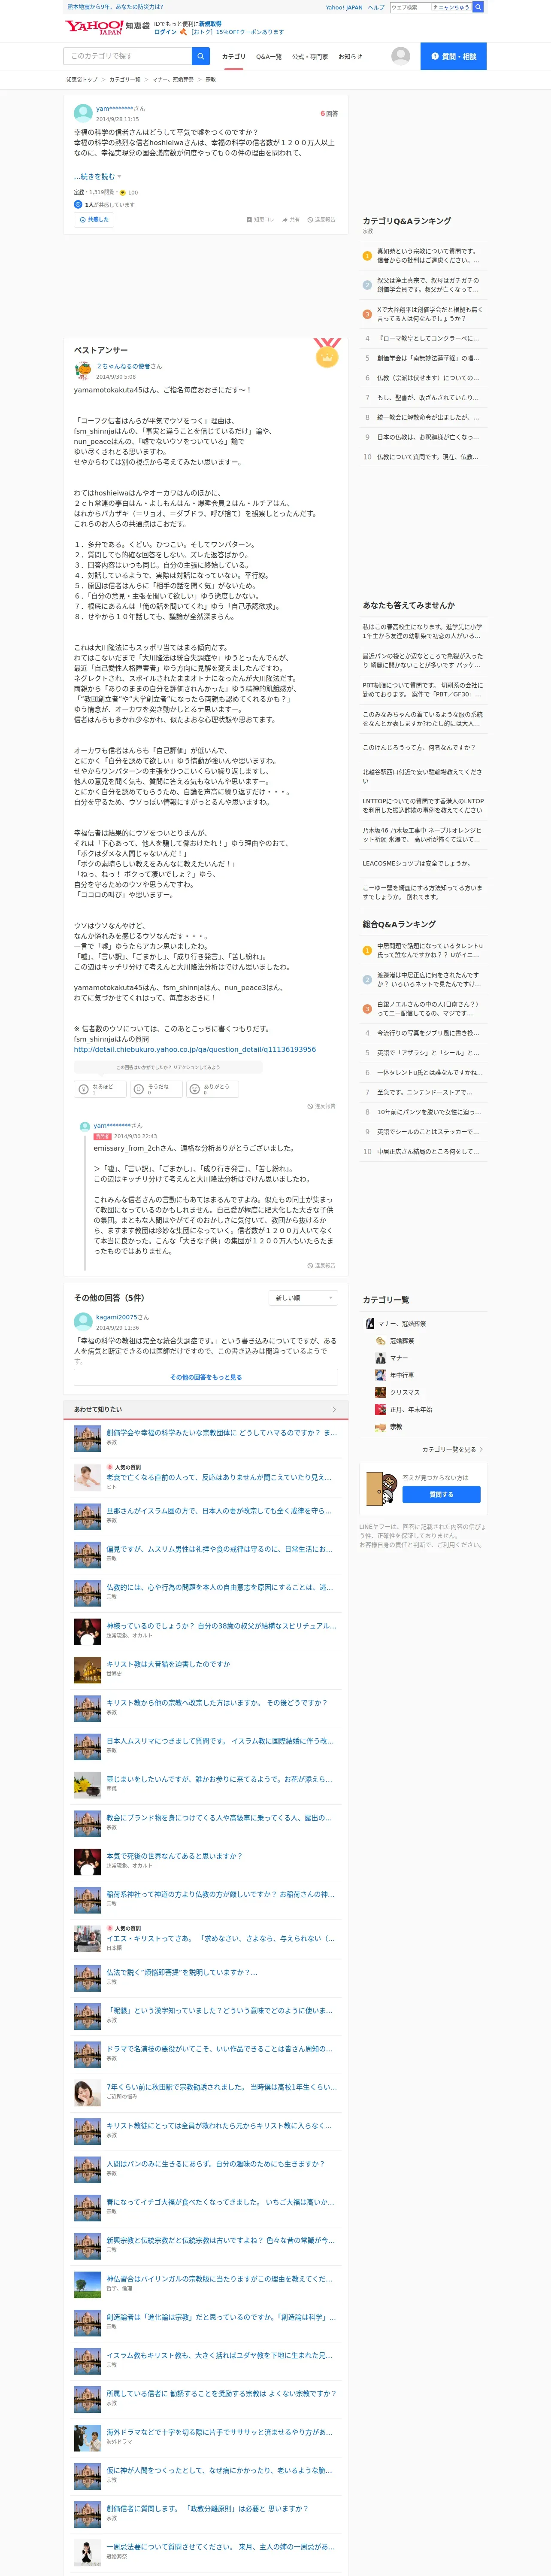The width and height of the screenshot is (551, 2576).
Task: Toggle the 共感した empathy button
Action: click(94, 219)
